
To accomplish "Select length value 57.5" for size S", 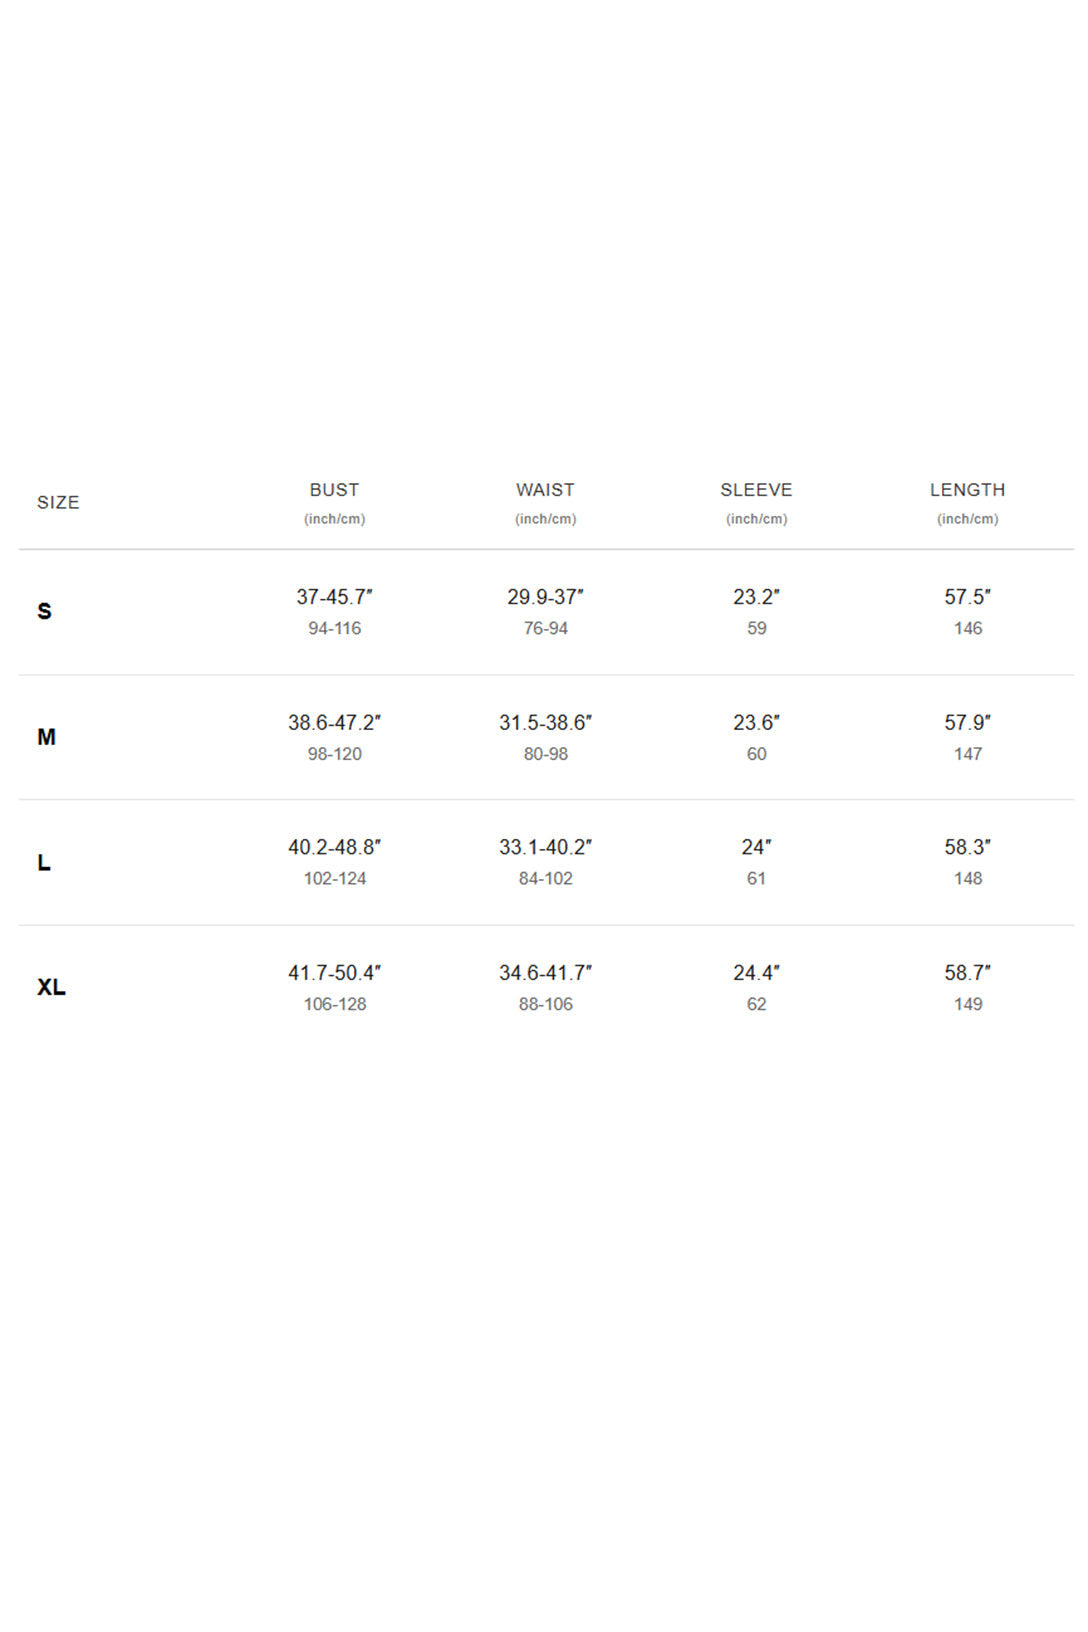I will coord(967,597).
